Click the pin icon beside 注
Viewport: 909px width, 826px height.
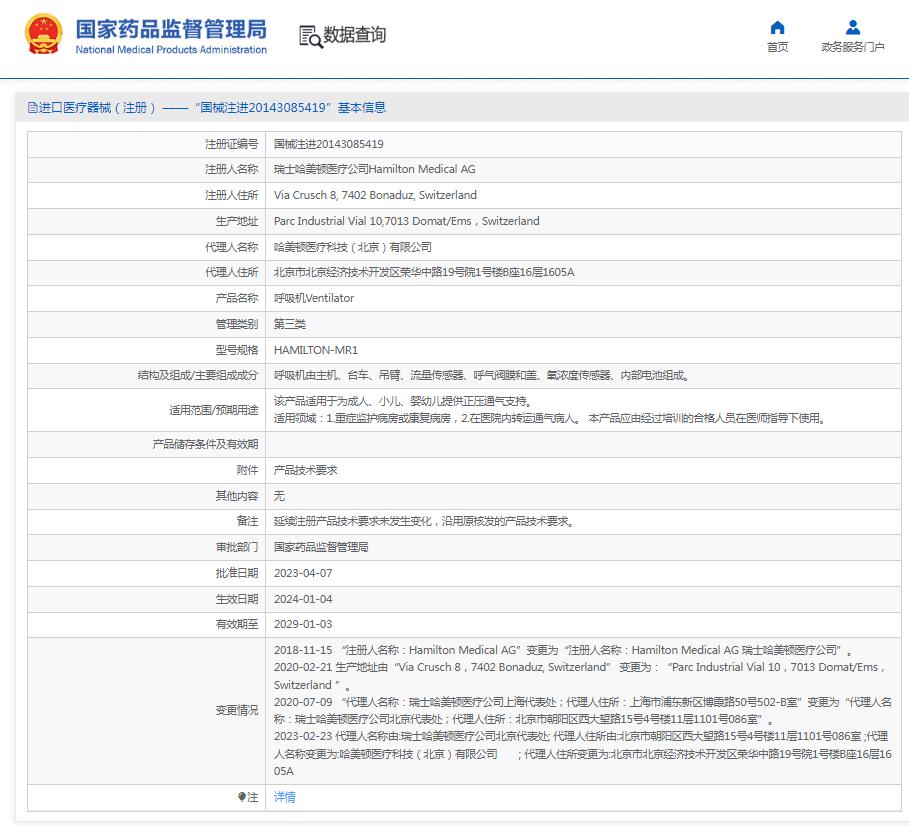pos(241,797)
